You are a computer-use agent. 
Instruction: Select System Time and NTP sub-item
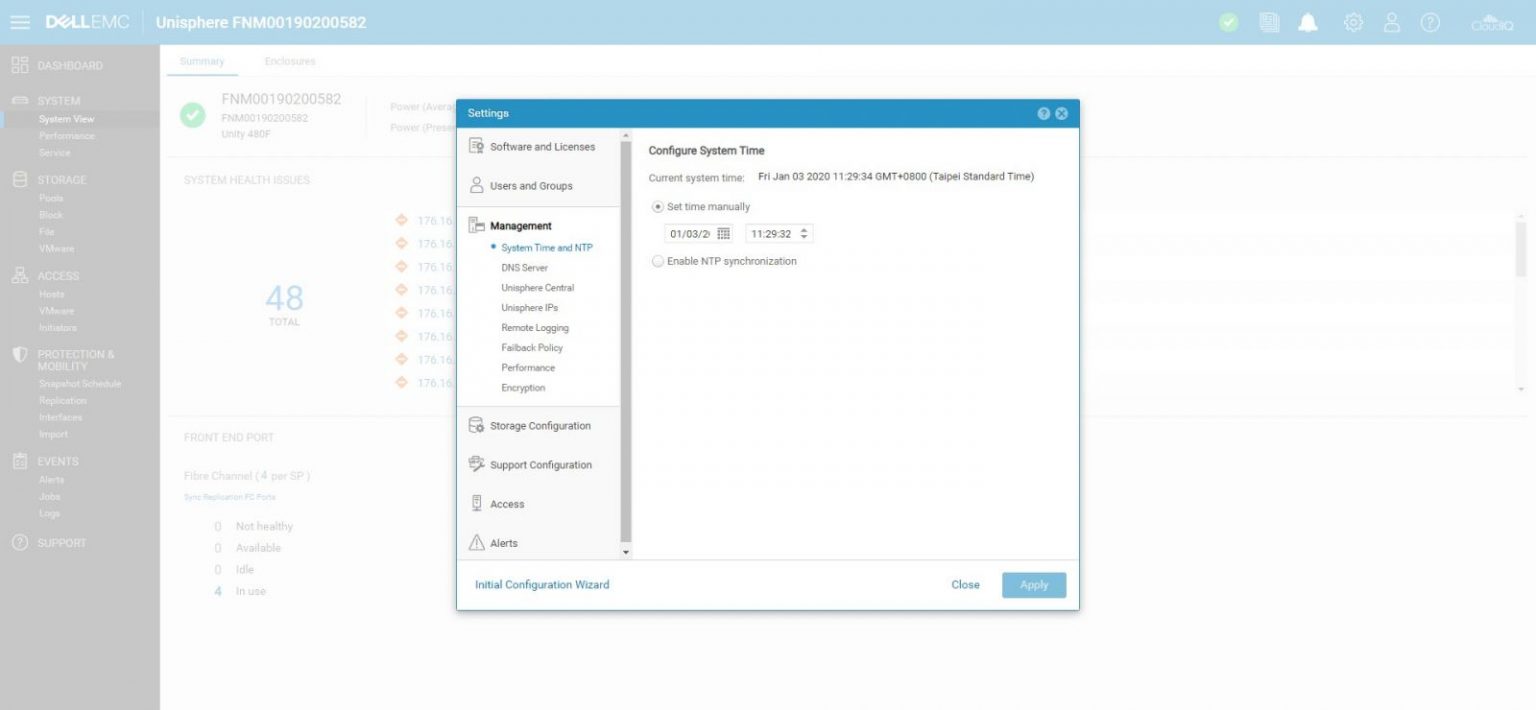tap(546, 248)
